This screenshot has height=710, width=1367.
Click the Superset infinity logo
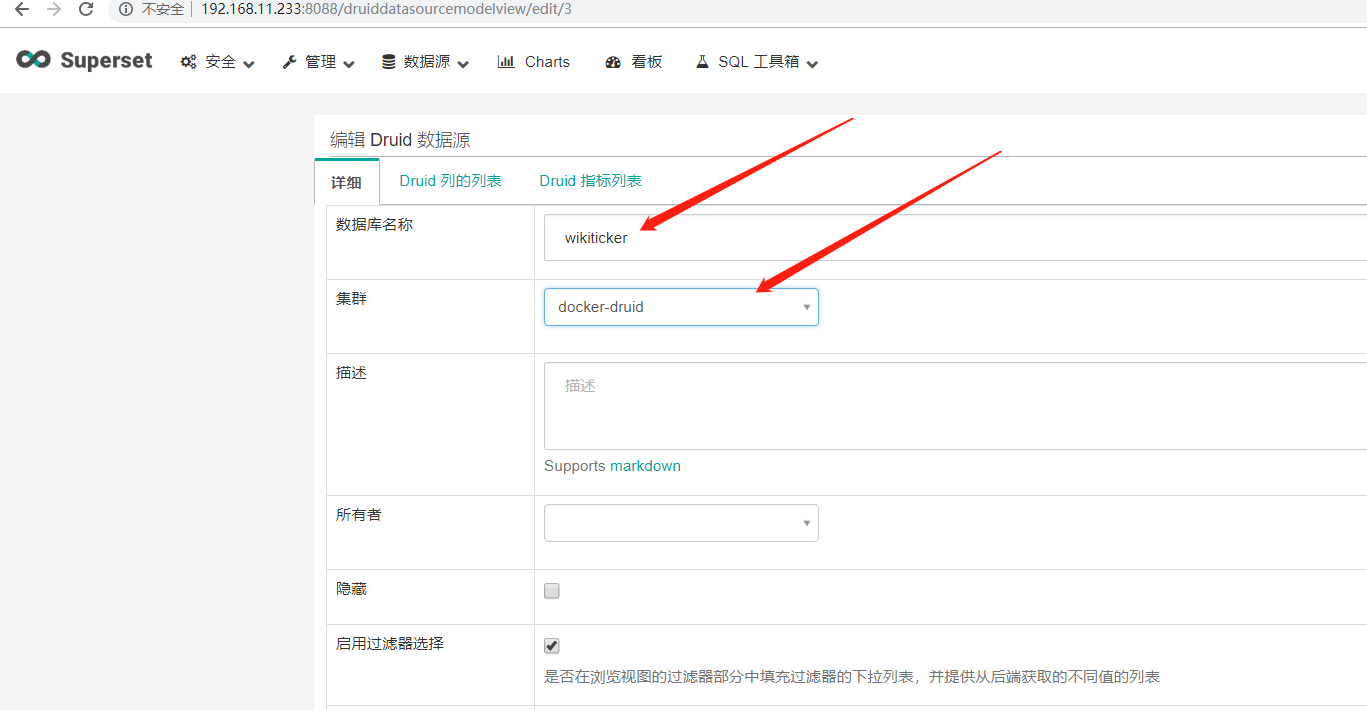(x=33, y=60)
